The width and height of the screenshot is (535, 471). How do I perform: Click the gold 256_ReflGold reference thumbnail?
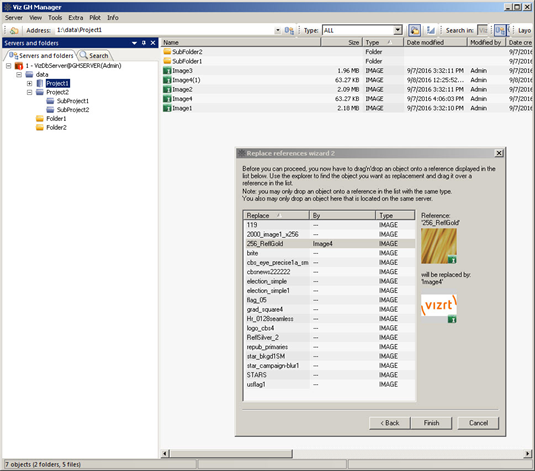439,246
